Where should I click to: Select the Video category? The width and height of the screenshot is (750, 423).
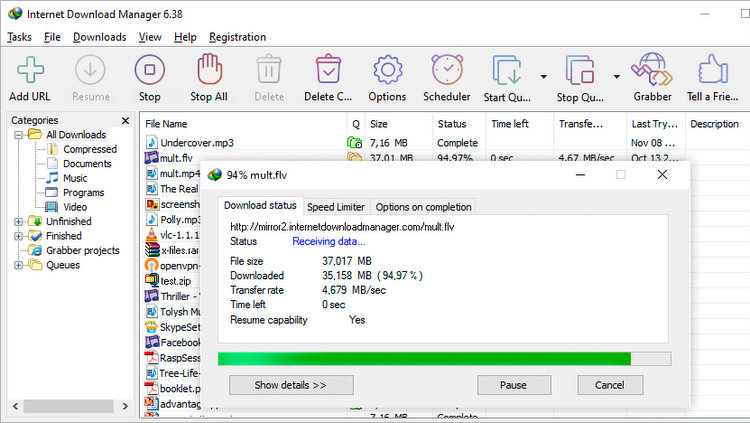point(75,207)
